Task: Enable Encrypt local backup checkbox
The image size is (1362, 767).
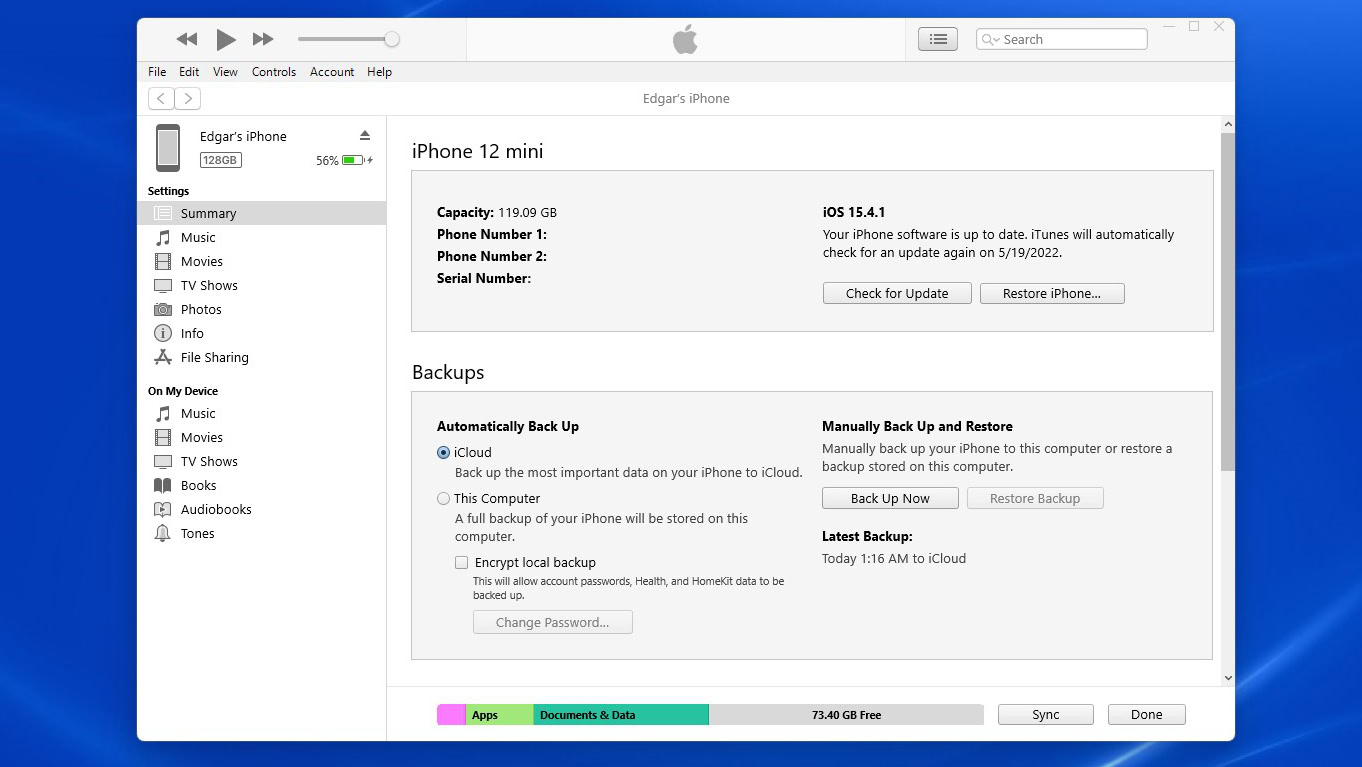Action: click(461, 563)
